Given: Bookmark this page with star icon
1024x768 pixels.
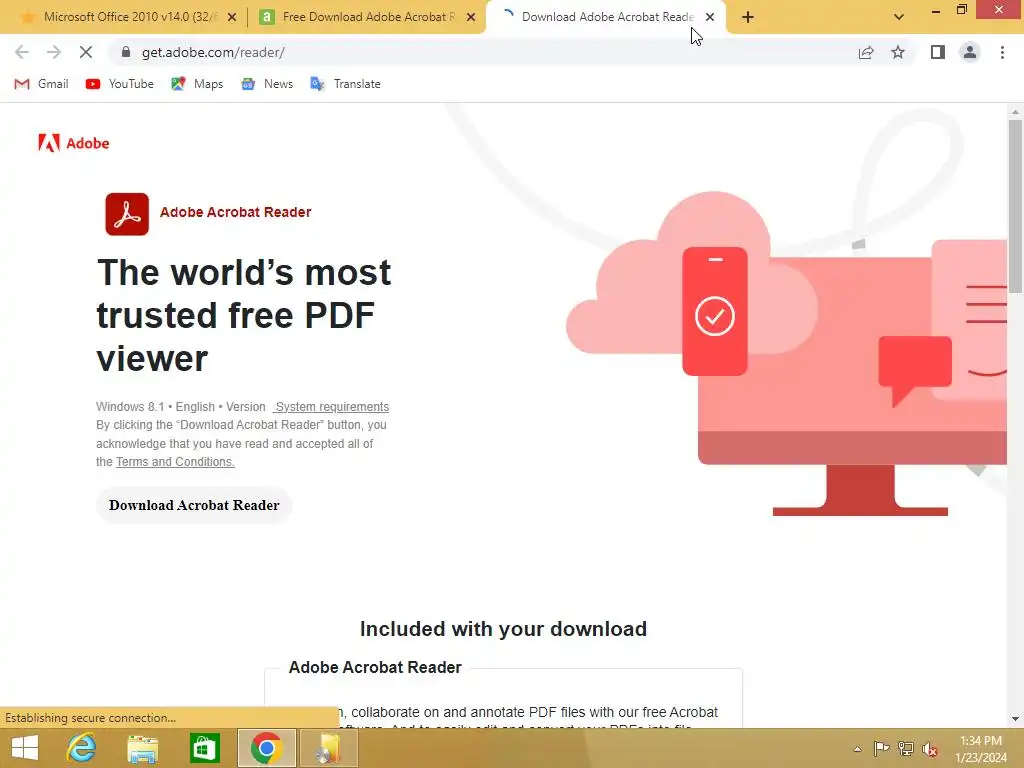Looking at the screenshot, I should click(898, 52).
